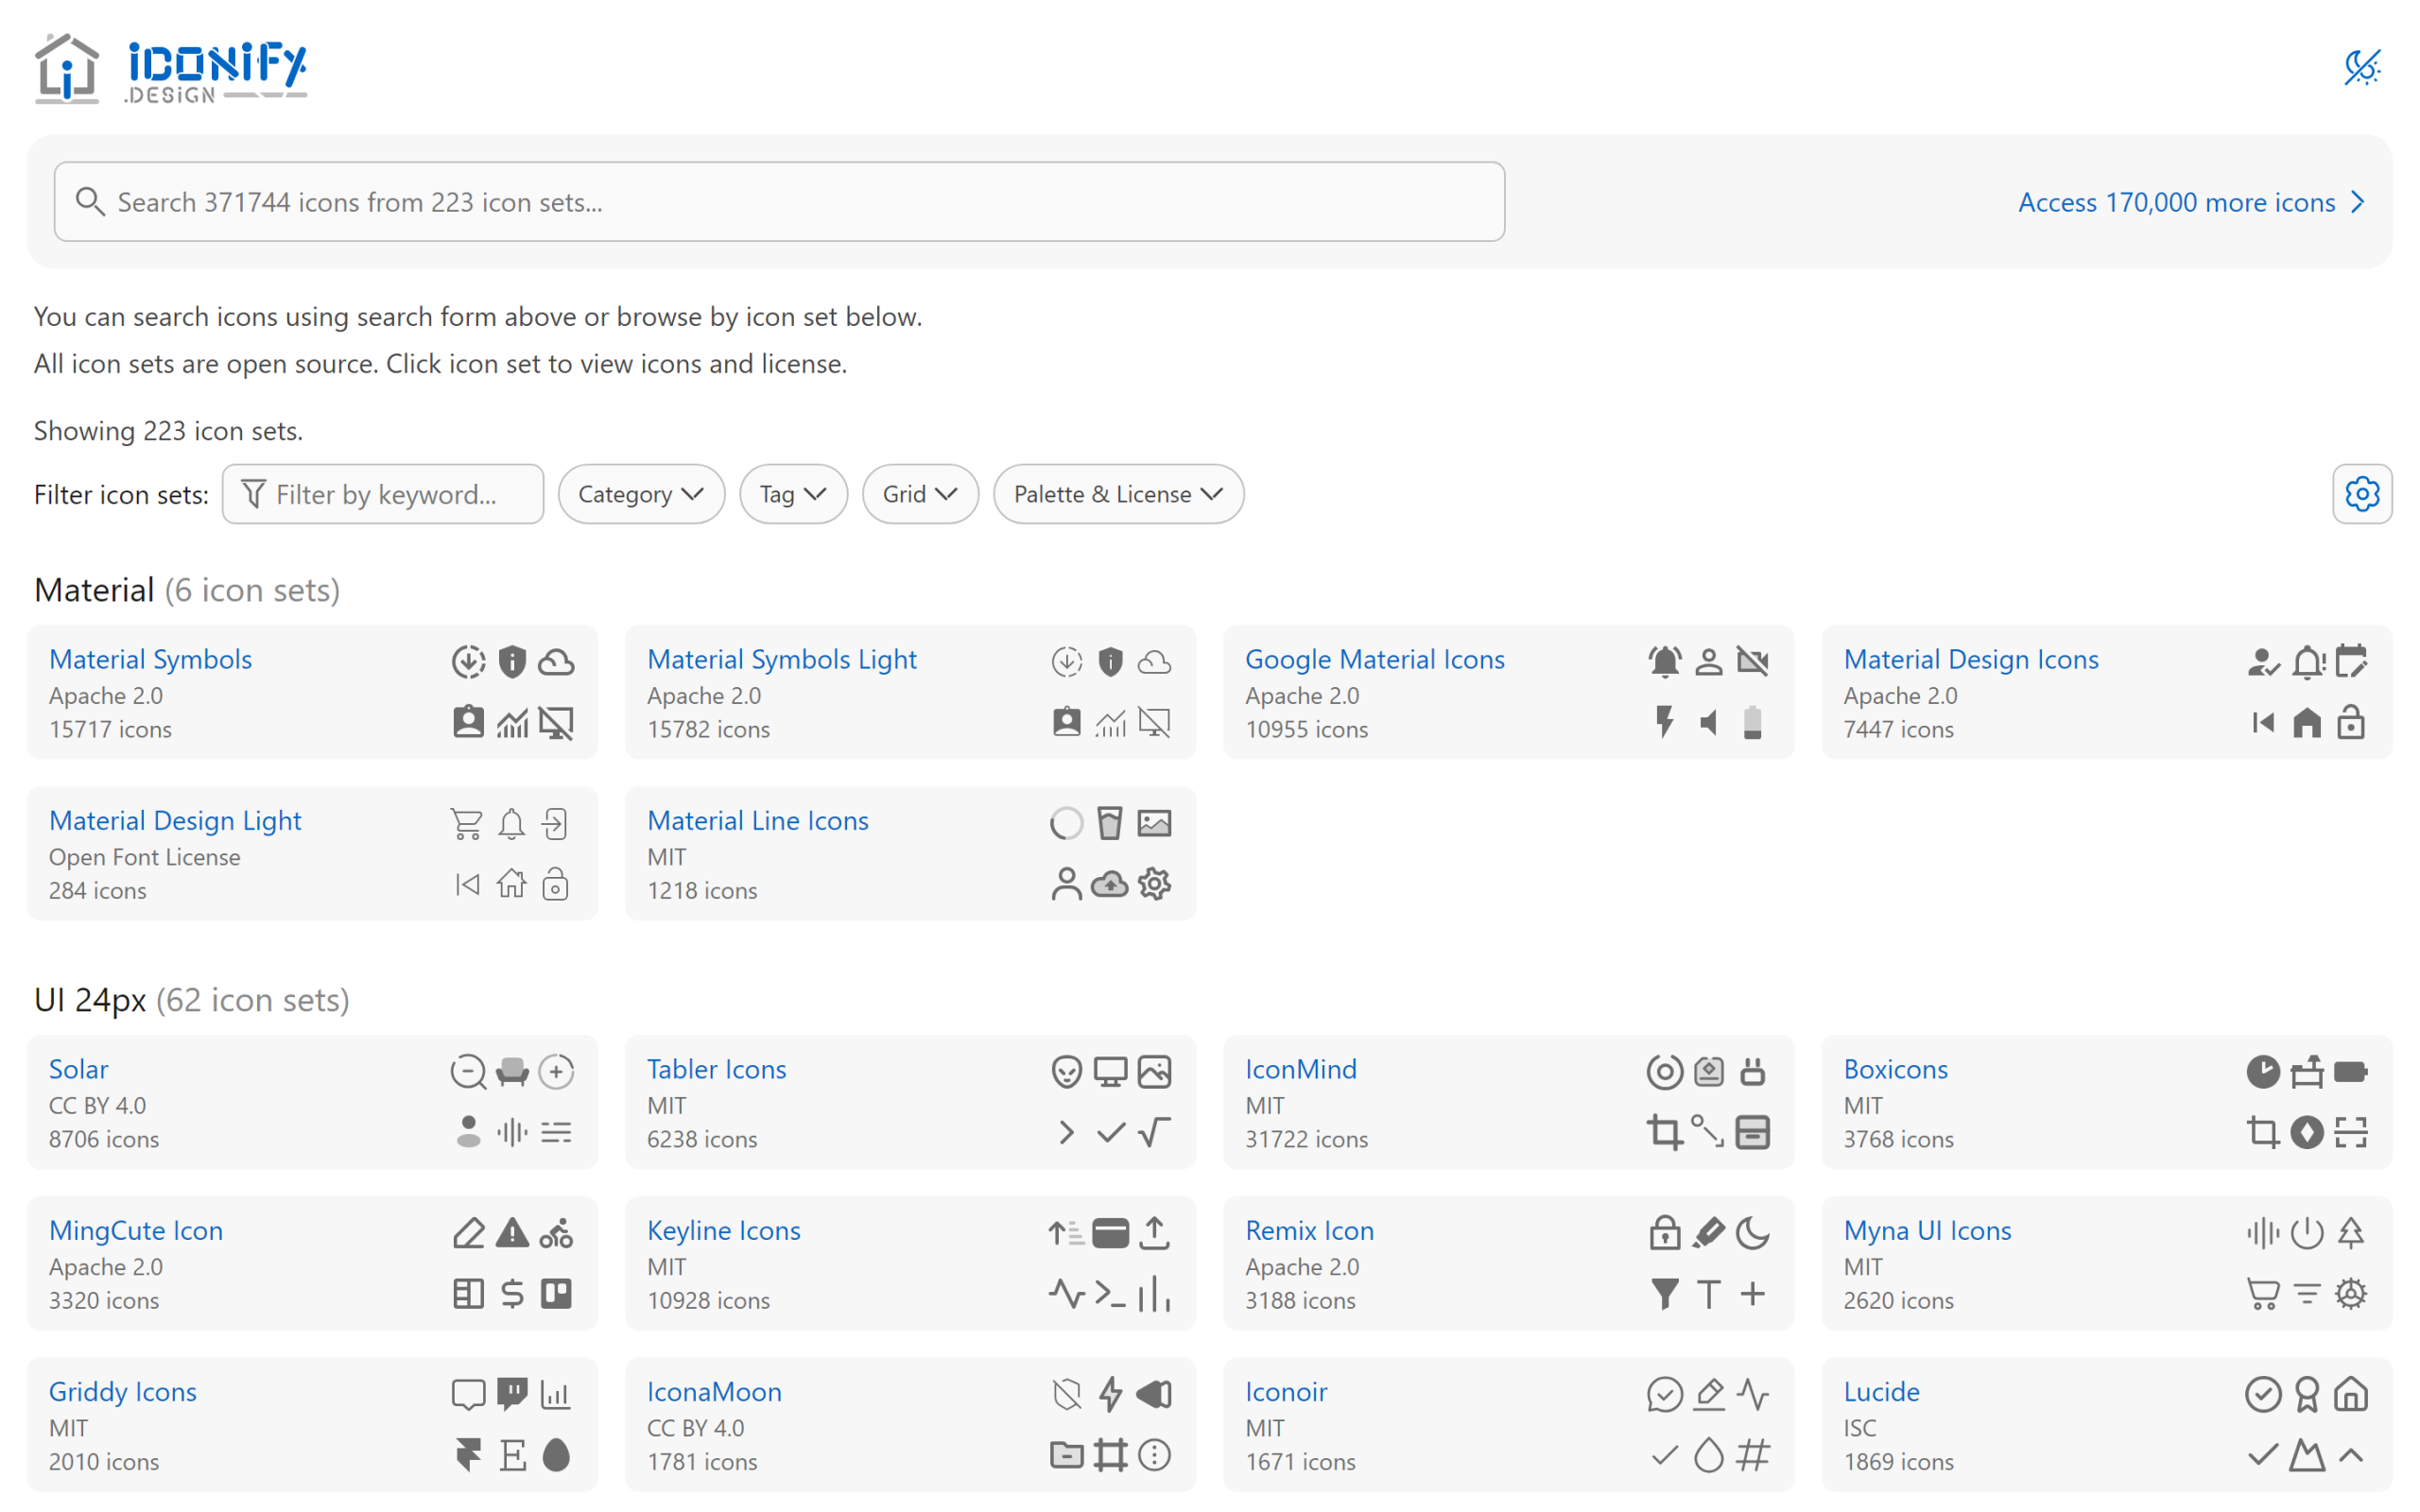
Task: Click the bell icon in Google Material Icons
Action: tap(1664, 662)
